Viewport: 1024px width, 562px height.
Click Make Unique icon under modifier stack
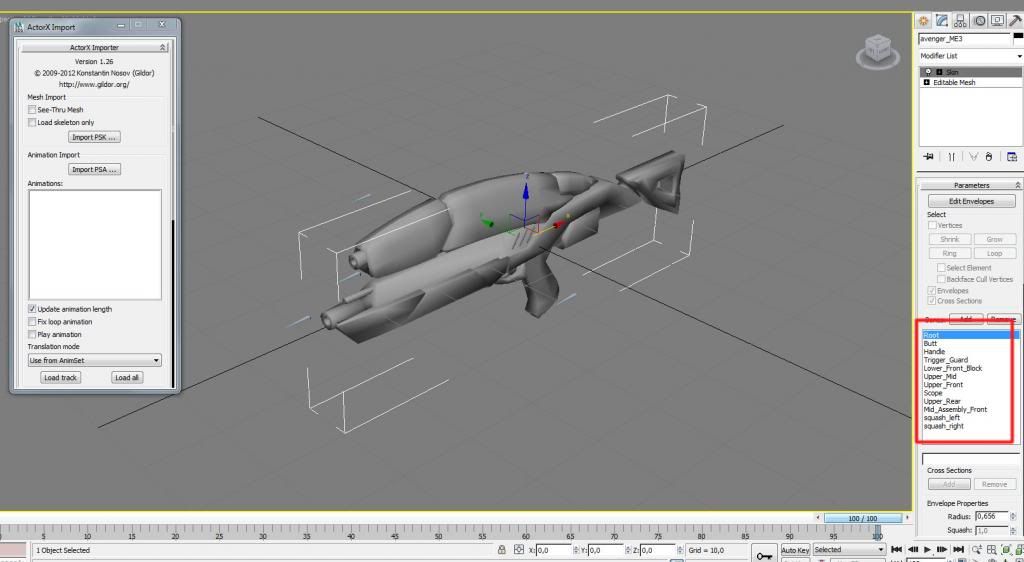(x=973, y=157)
